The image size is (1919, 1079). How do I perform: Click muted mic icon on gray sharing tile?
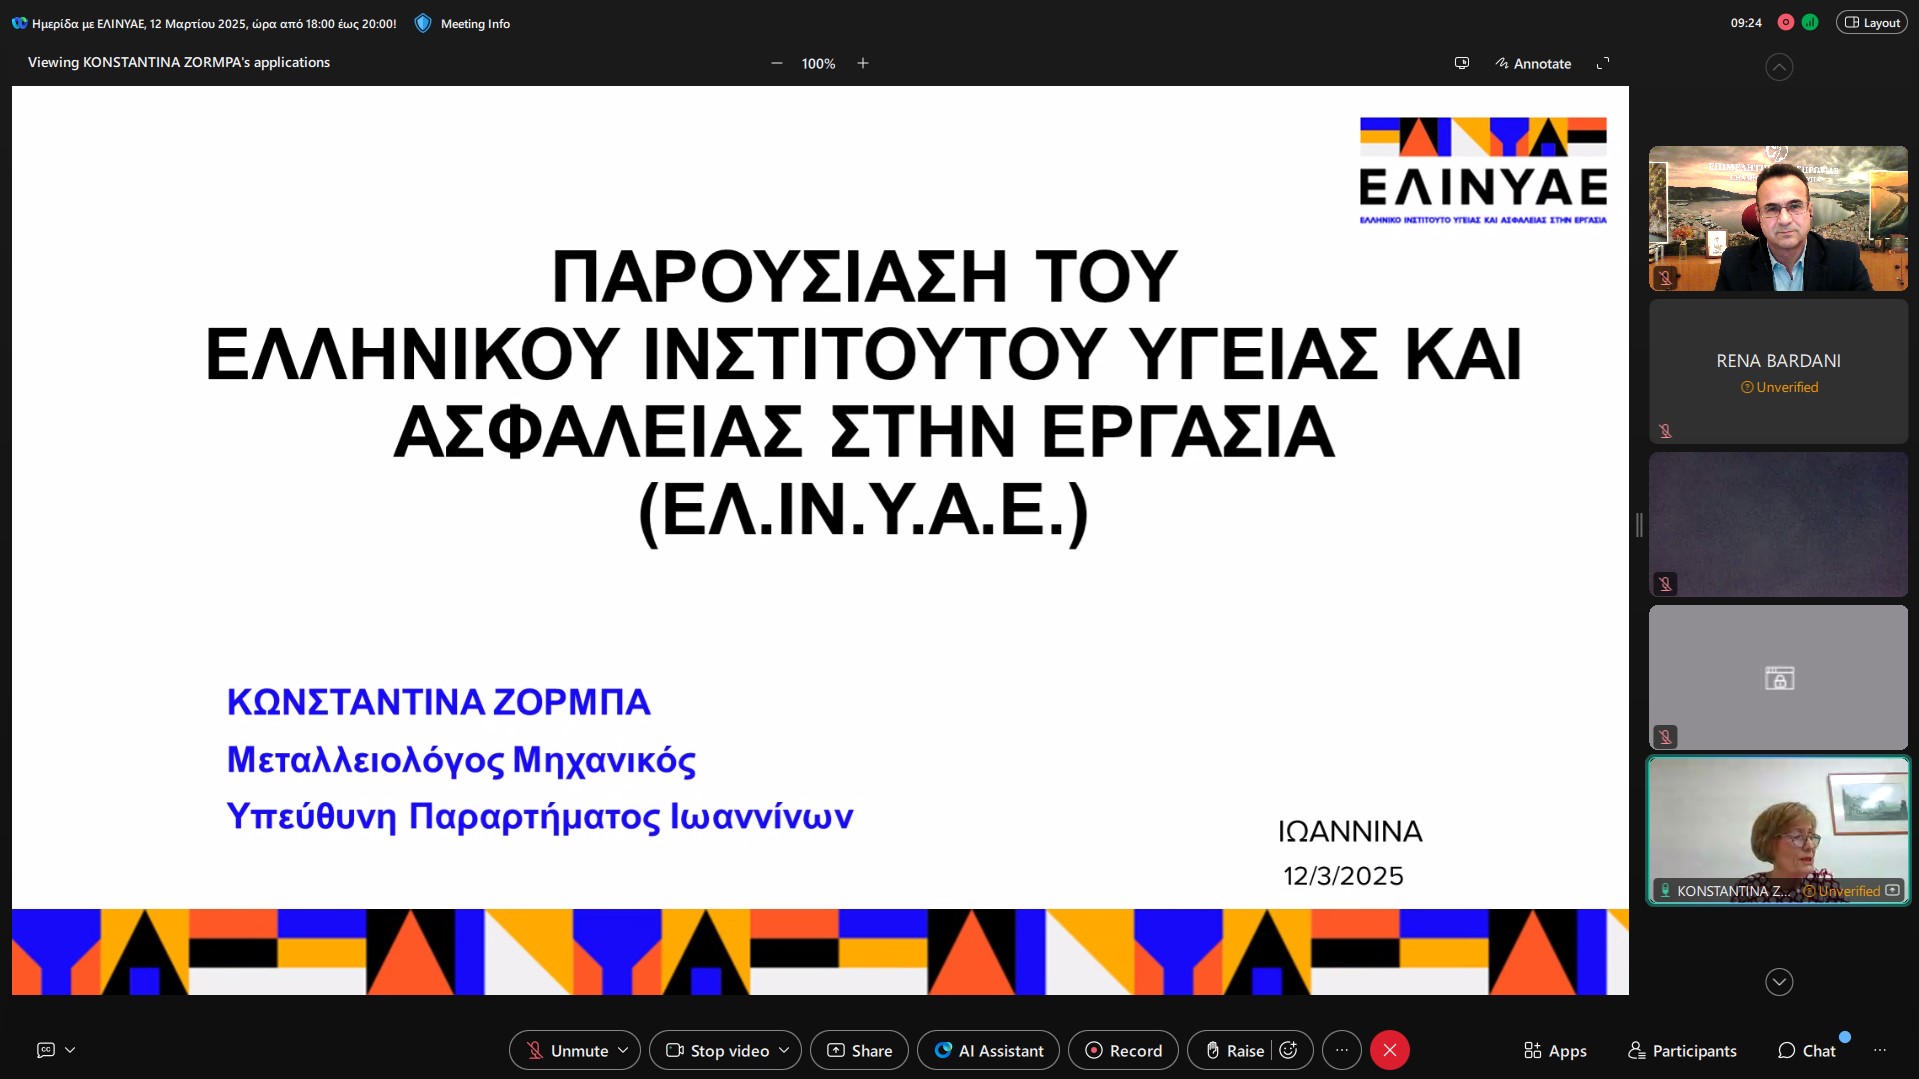coord(1665,737)
